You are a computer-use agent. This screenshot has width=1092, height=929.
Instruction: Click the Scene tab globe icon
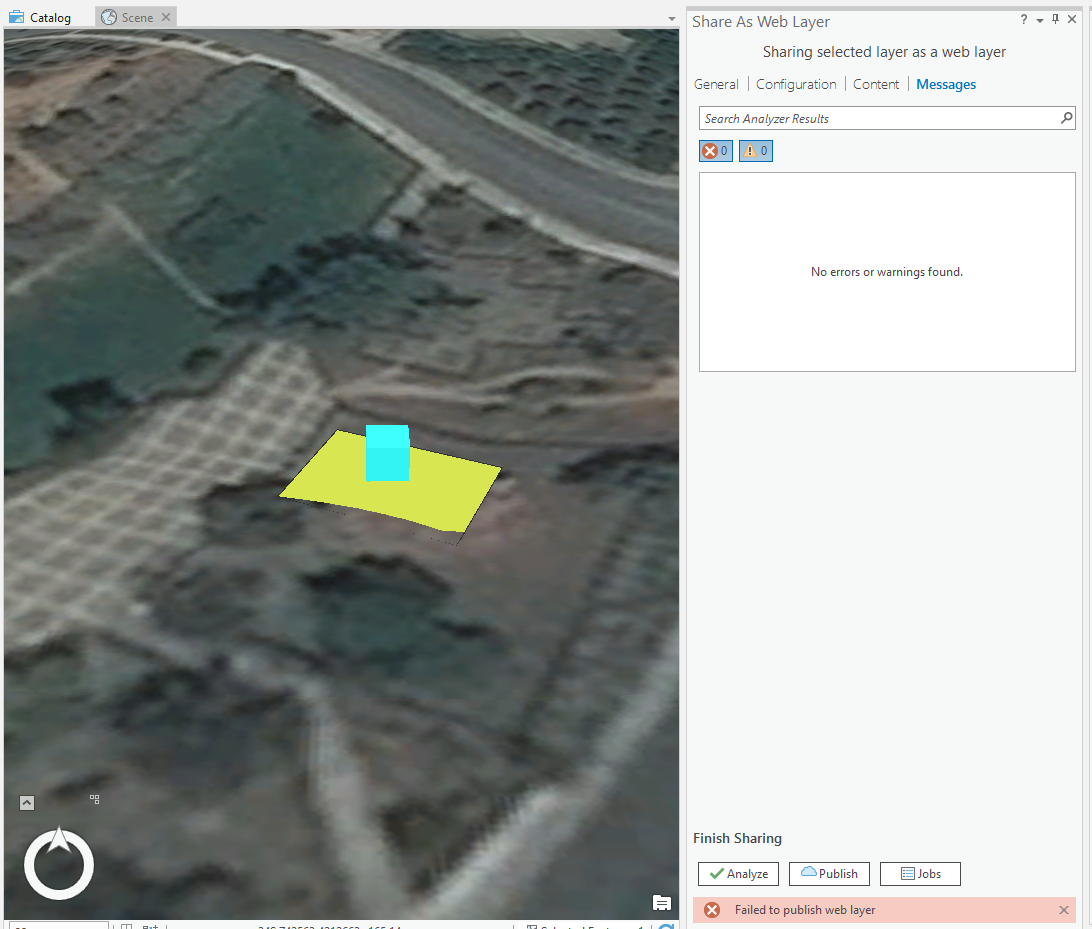tap(109, 17)
